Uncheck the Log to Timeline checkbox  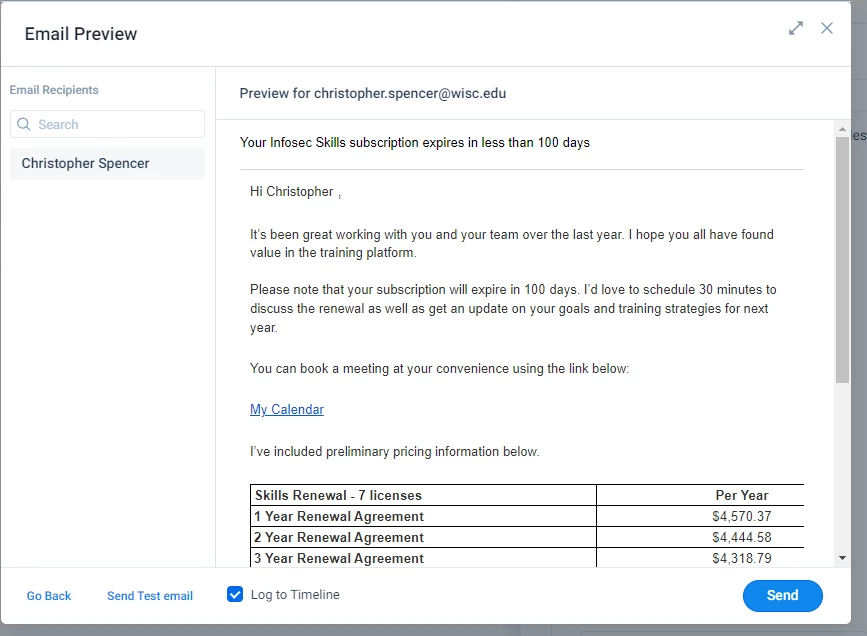click(235, 595)
